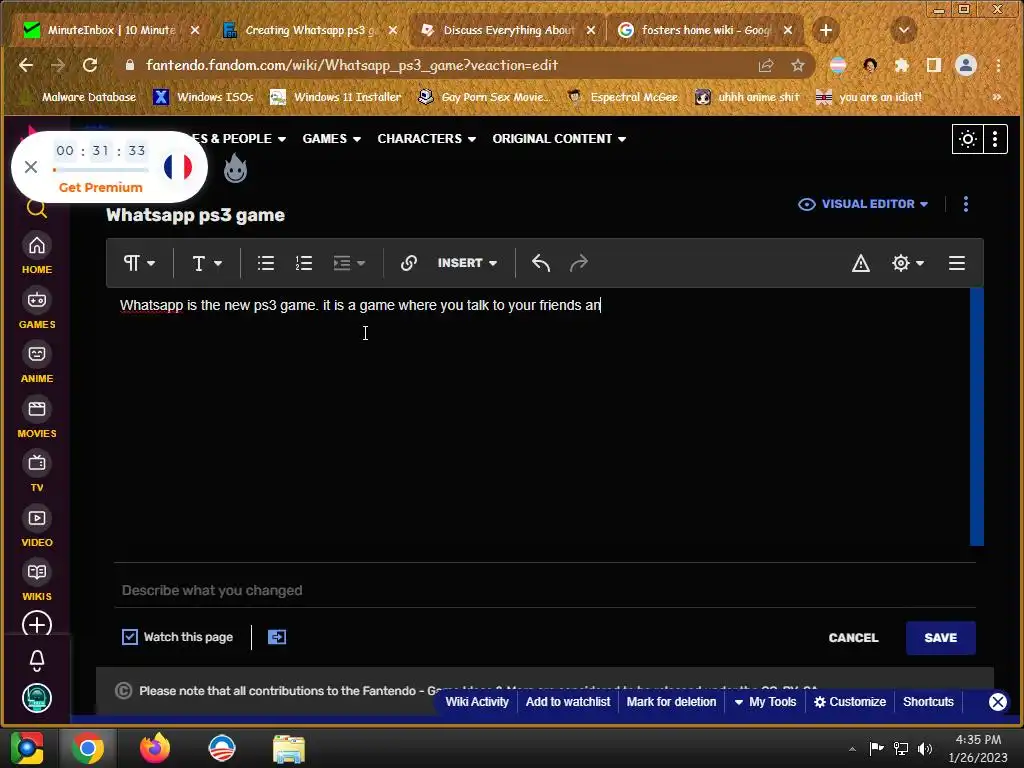The image size is (1024, 768).
Task: Open the editor more options dots
Action: (966, 204)
